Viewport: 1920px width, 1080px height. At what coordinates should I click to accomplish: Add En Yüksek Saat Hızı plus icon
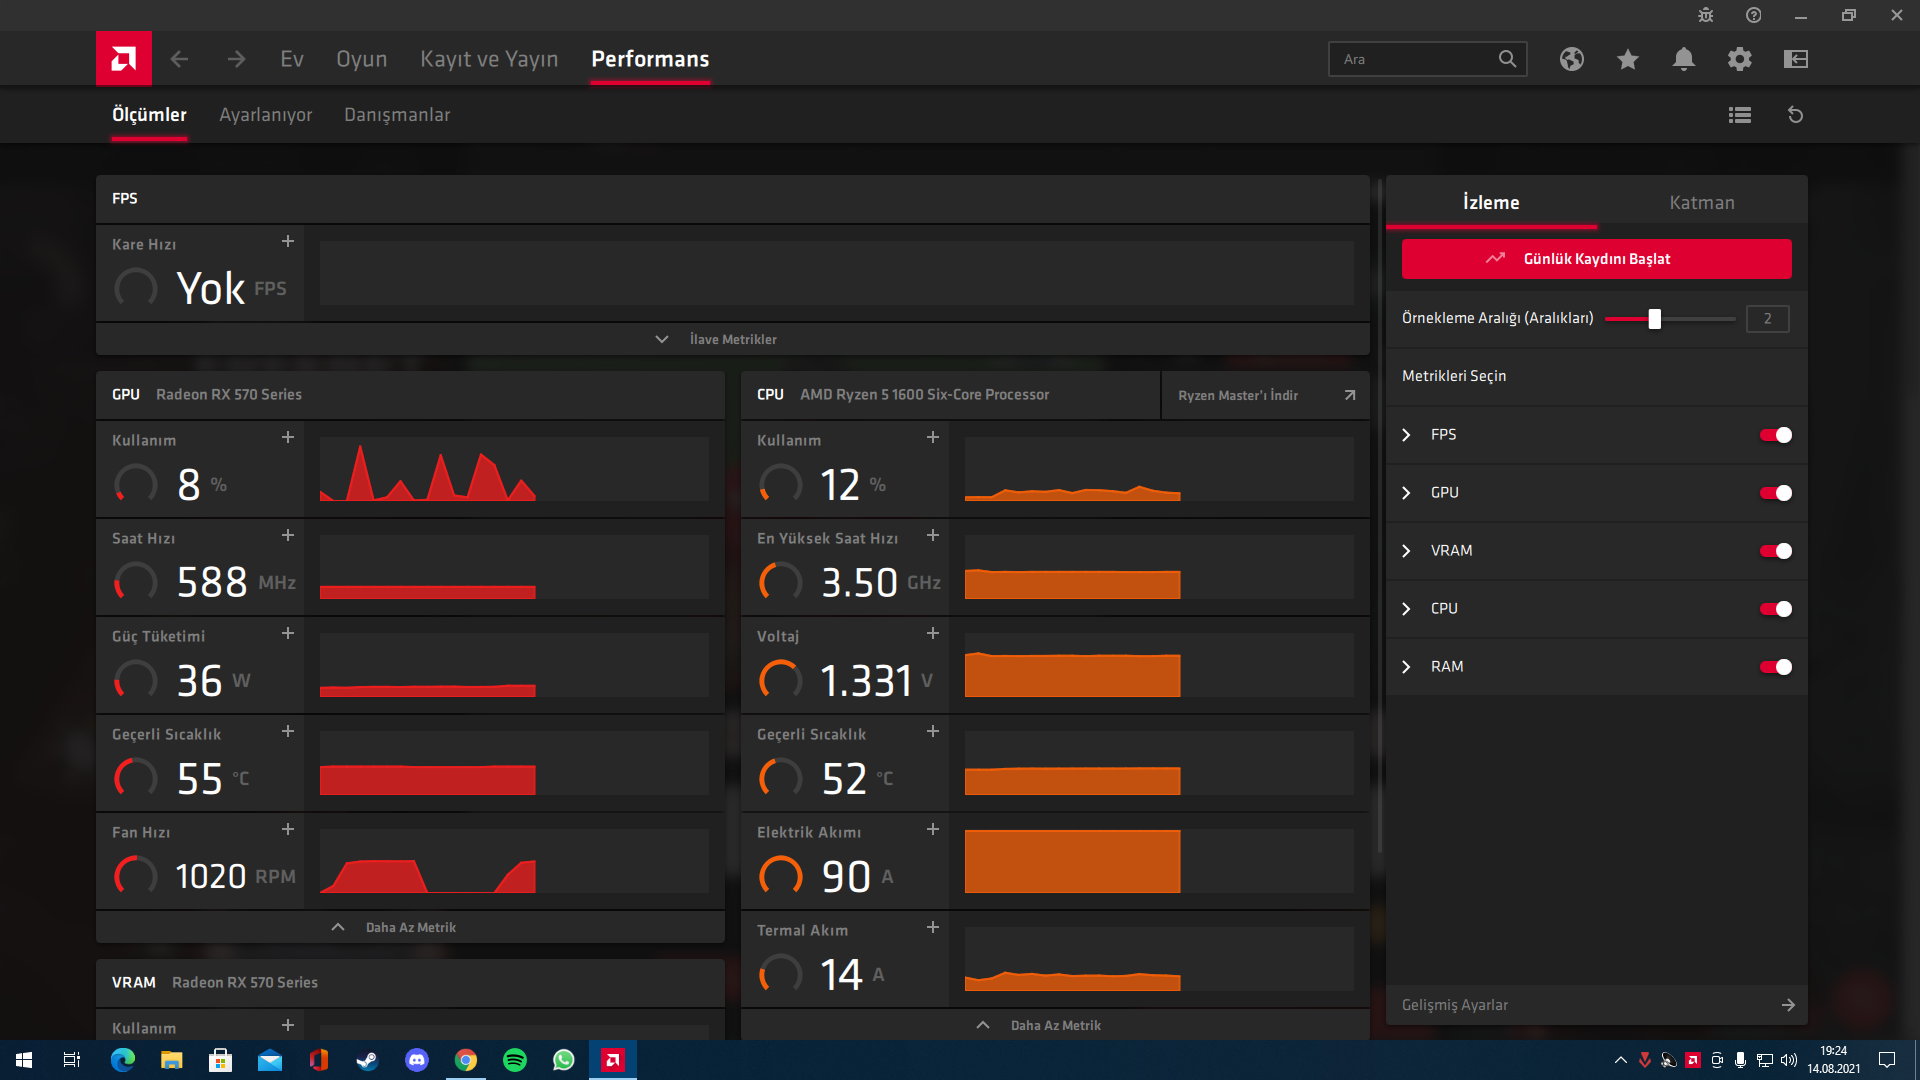click(x=933, y=535)
